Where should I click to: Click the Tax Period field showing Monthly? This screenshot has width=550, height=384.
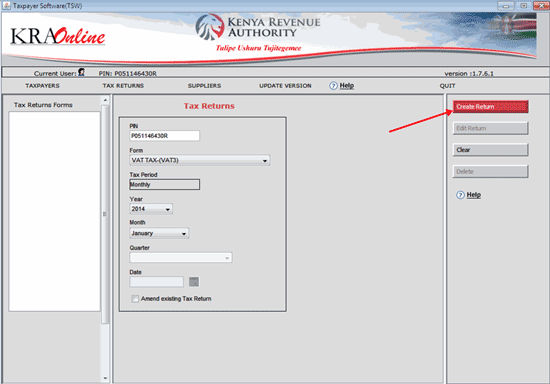165,184
